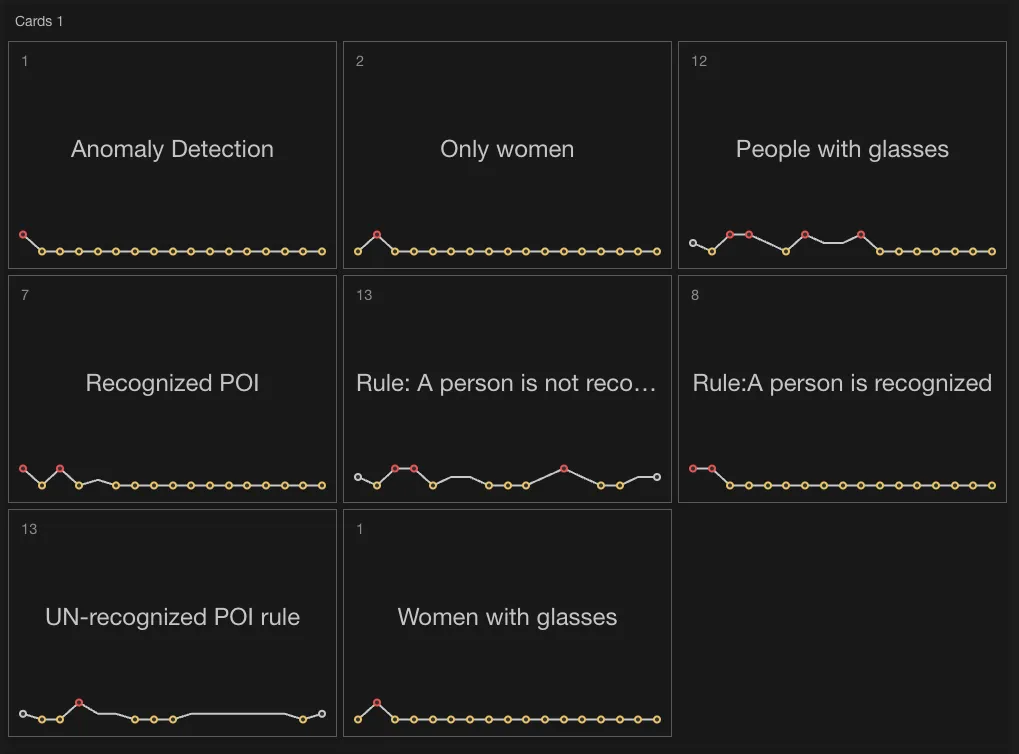Select the Rule: A person is not reco… card

click(507, 389)
